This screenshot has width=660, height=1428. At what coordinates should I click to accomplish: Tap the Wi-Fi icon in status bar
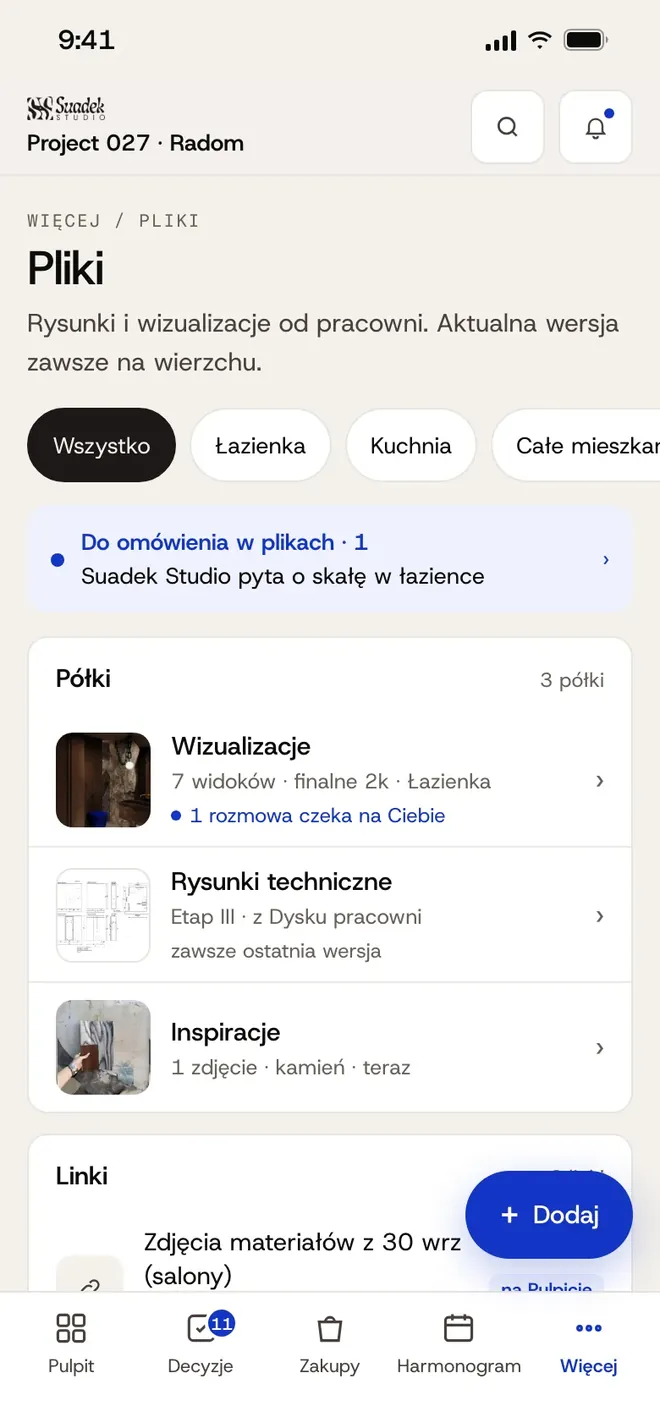coord(540,40)
